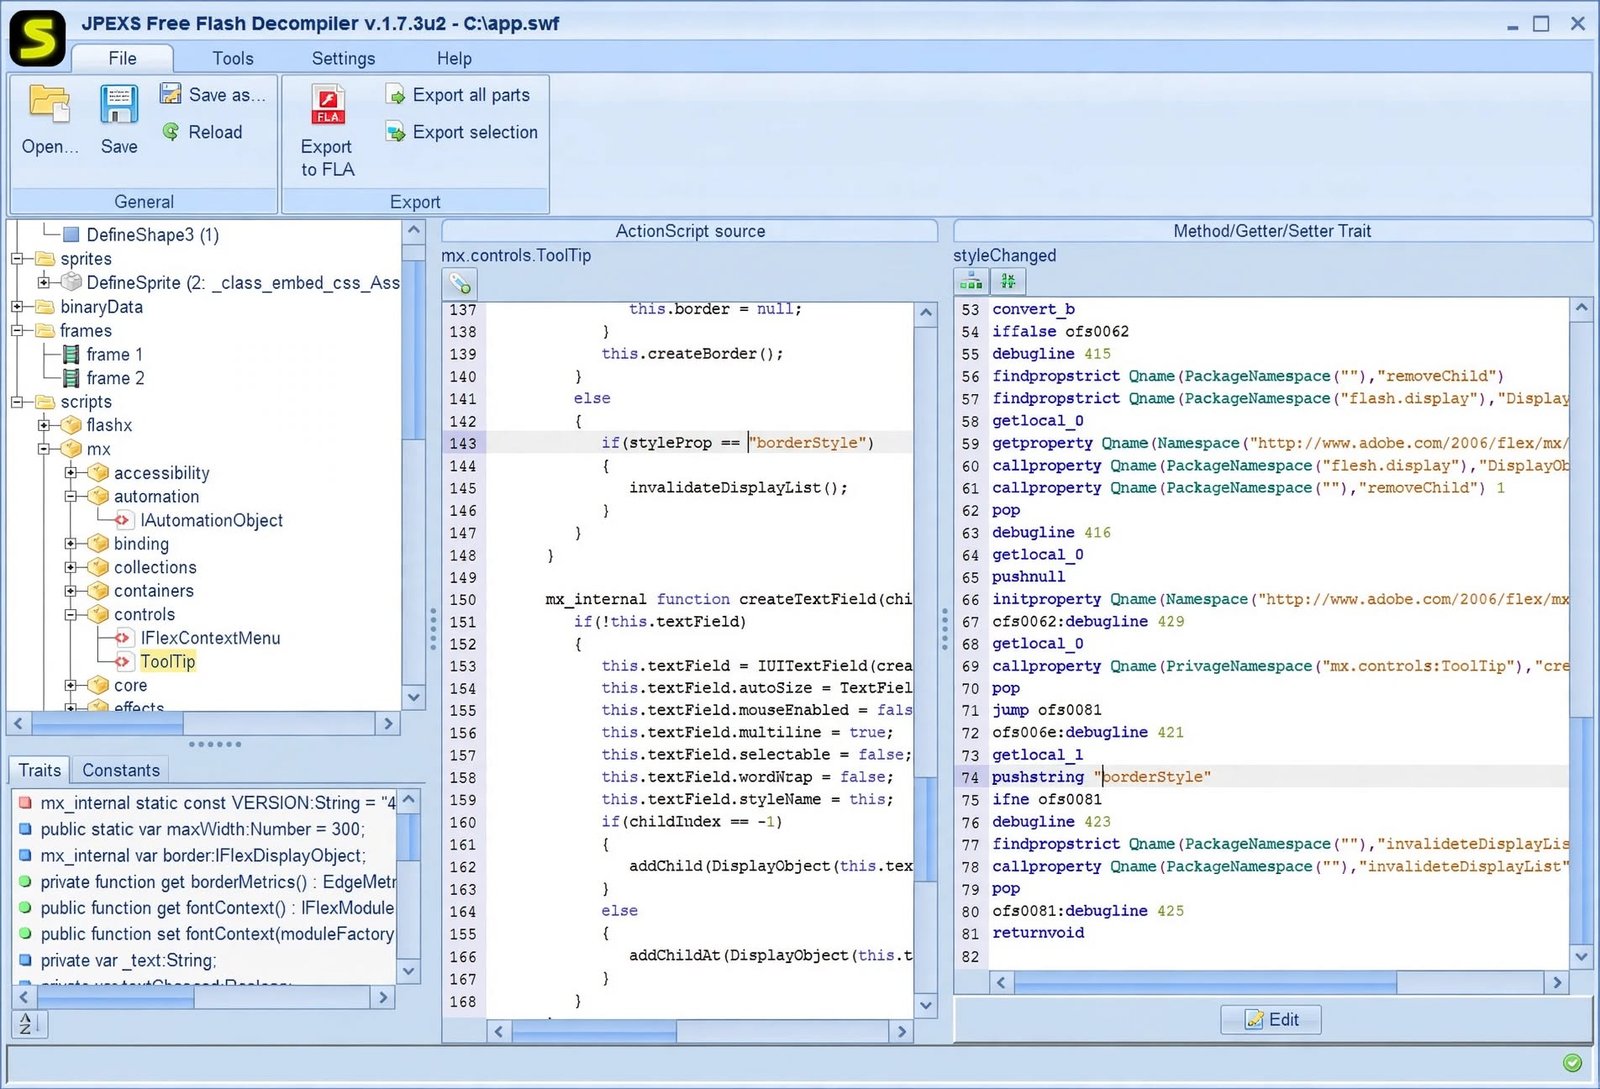Toggle alphabetical A-Z sort of traits

(x=27, y=1023)
